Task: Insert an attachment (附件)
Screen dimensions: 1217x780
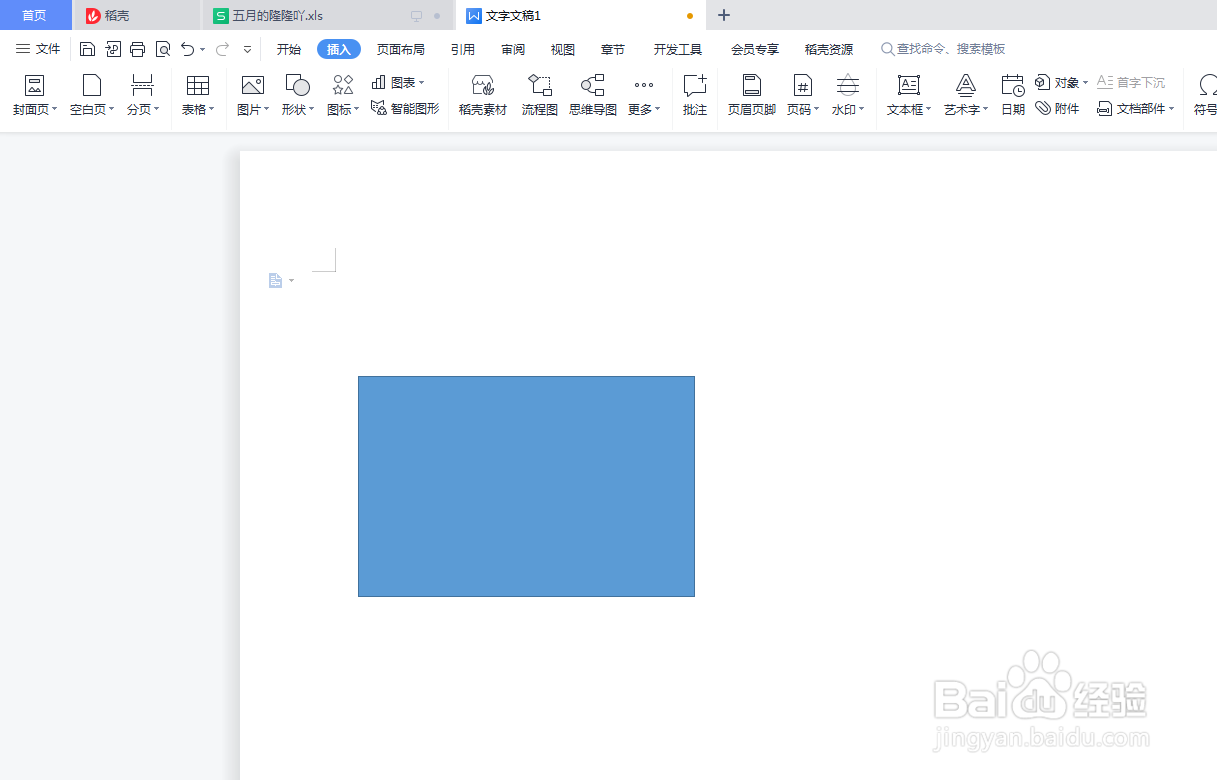Action: [x=1057, y=108]
